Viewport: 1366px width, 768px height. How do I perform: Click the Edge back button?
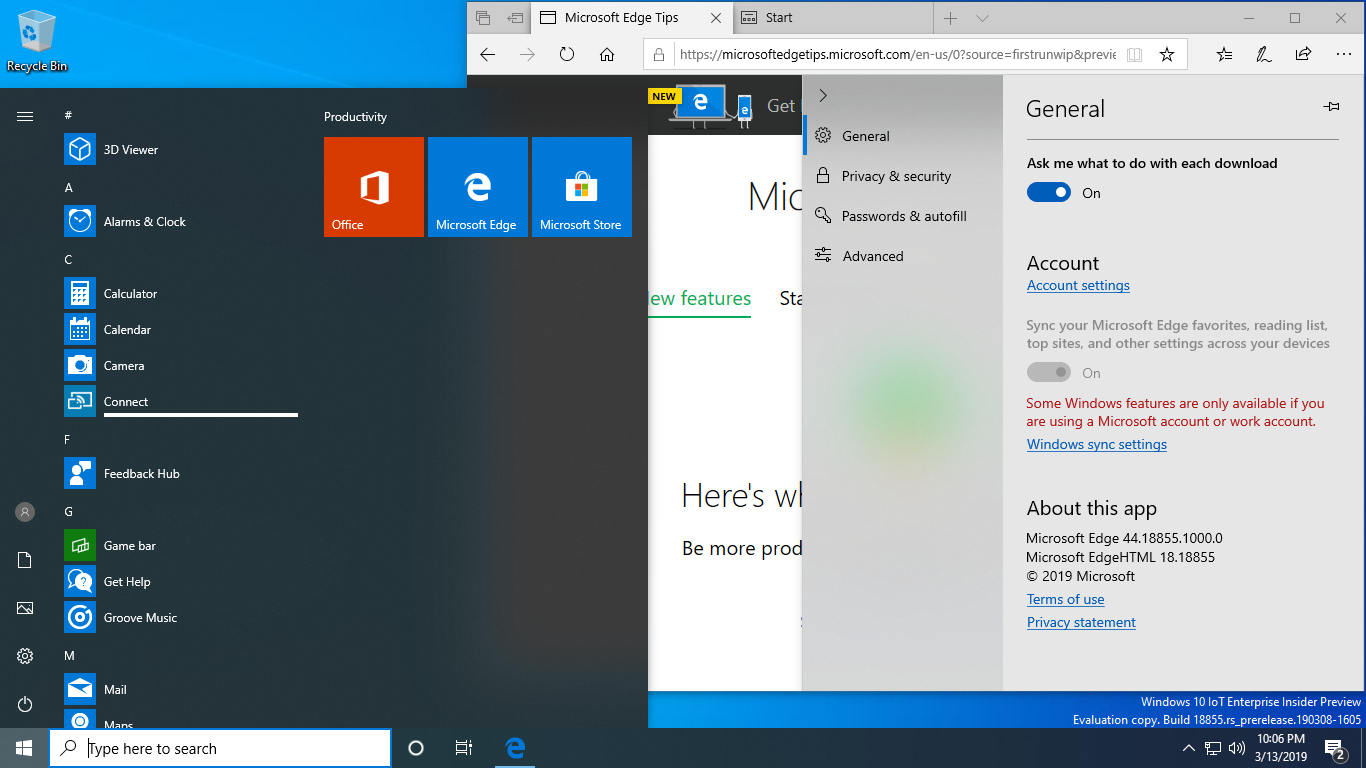(487, 55)
